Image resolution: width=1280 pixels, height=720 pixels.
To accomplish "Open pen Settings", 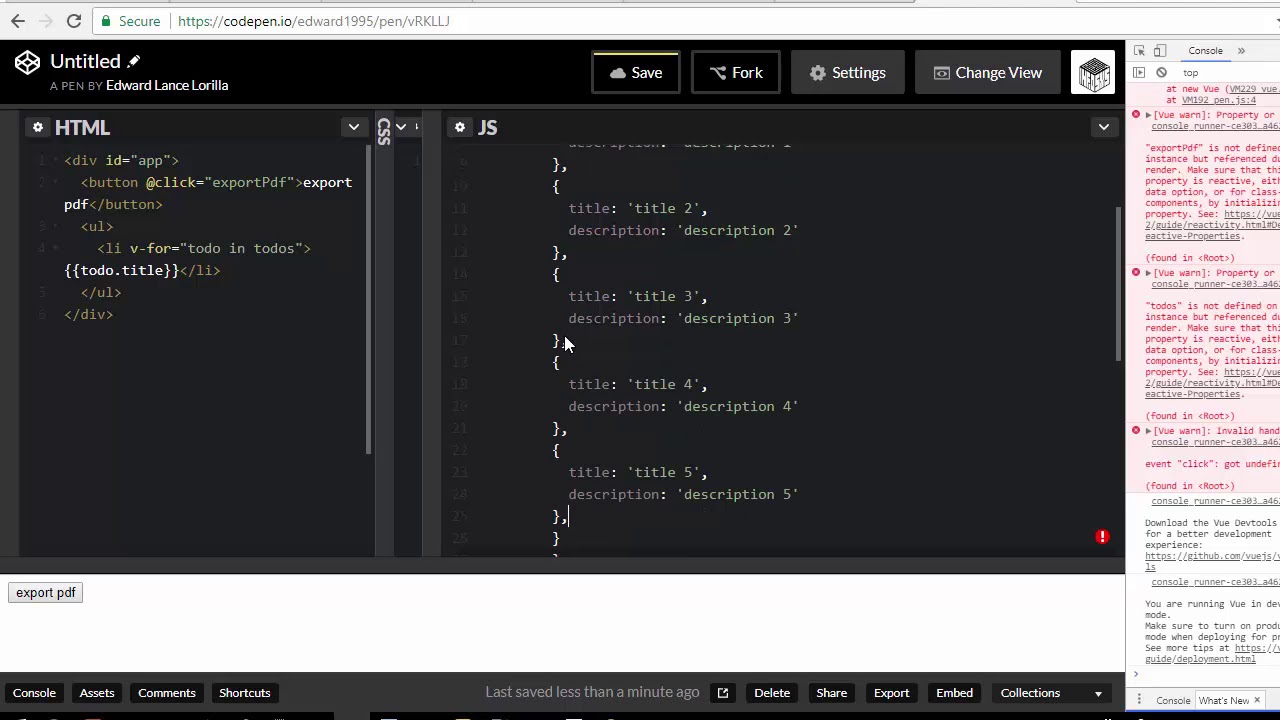I will (848, 72).
